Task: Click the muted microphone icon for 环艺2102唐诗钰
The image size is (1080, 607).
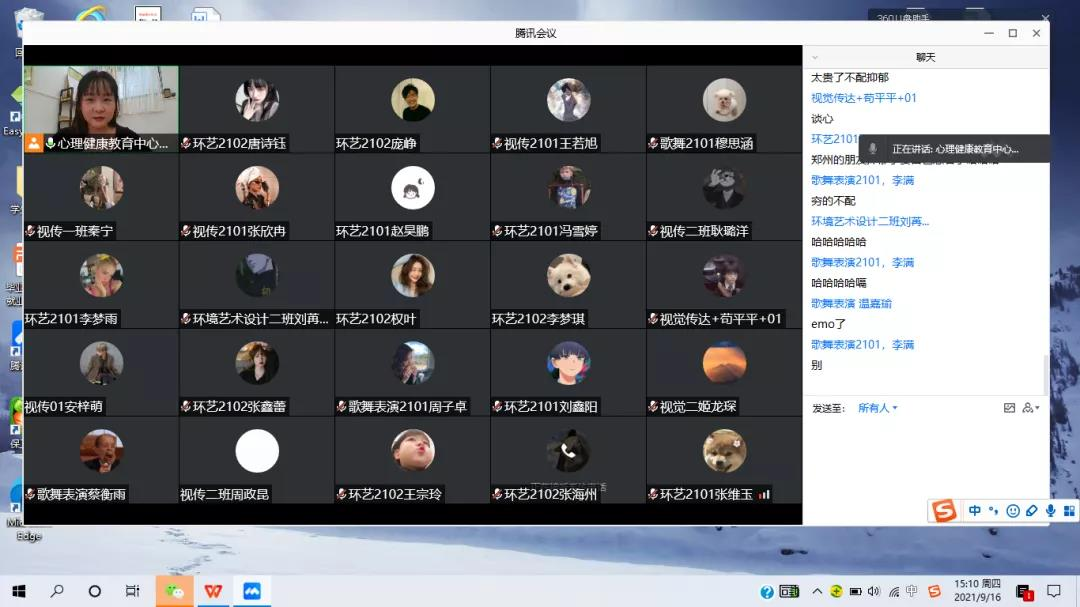Action: 186,144
